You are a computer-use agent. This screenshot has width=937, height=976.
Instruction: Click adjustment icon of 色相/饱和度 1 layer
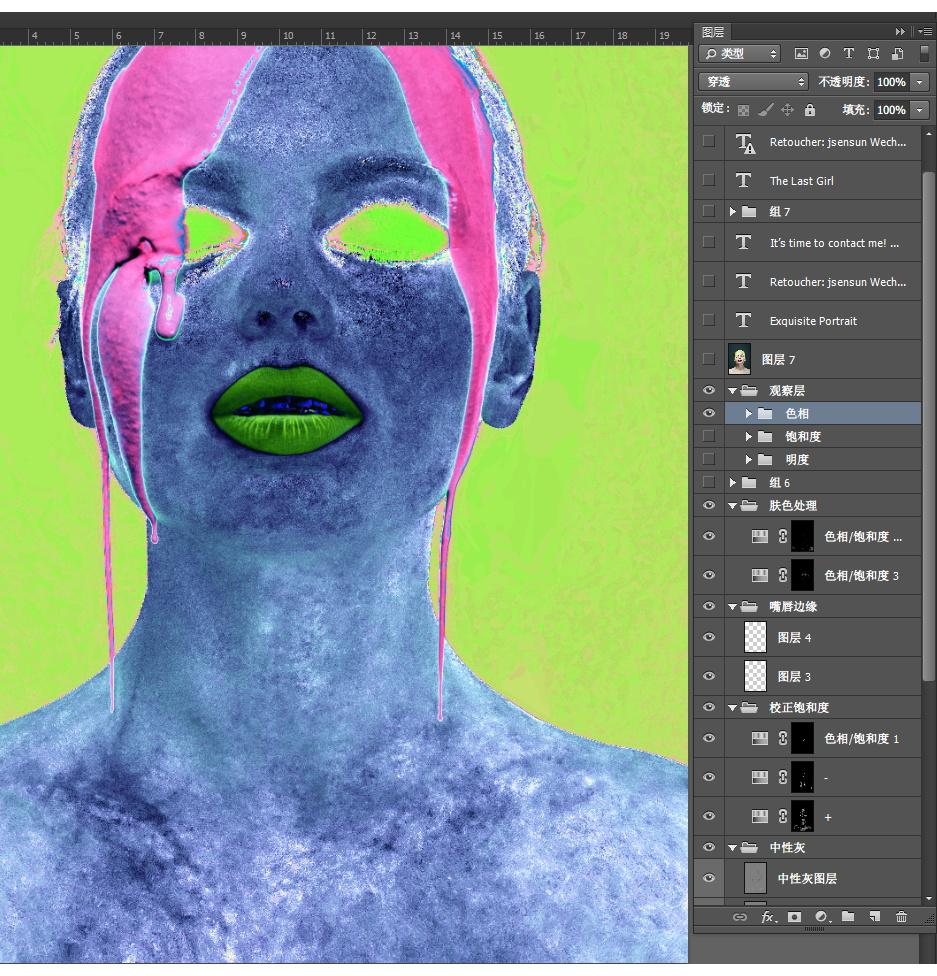point(760,738)
